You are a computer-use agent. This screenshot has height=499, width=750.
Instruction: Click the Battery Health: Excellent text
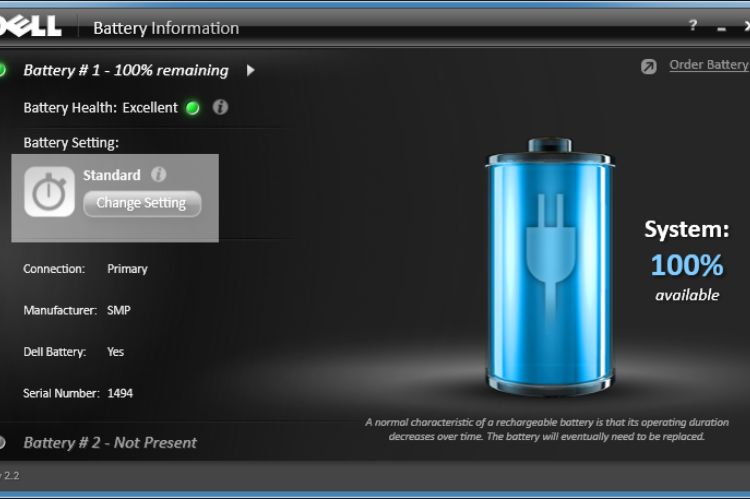click(100, 108)
